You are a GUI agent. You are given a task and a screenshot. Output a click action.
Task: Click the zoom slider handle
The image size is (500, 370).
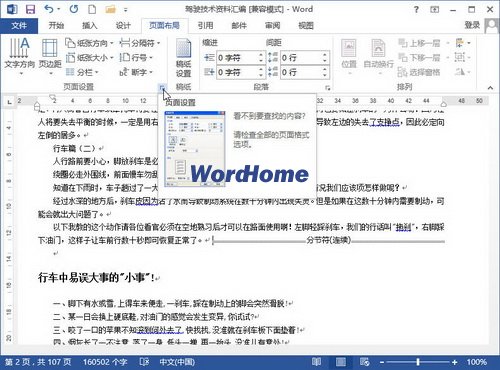click(x=418, y=362)
